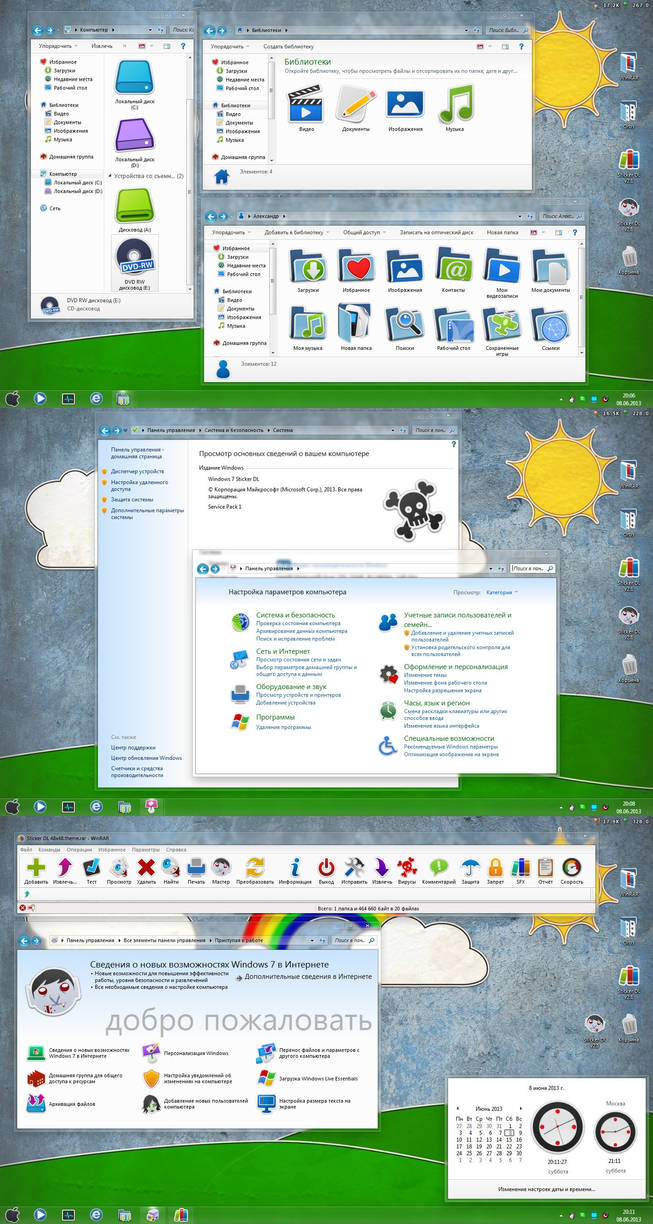This screenshot has height=1224, width=653.
Task: Open the Видео library icon
Action: click(x=306, y=104)
